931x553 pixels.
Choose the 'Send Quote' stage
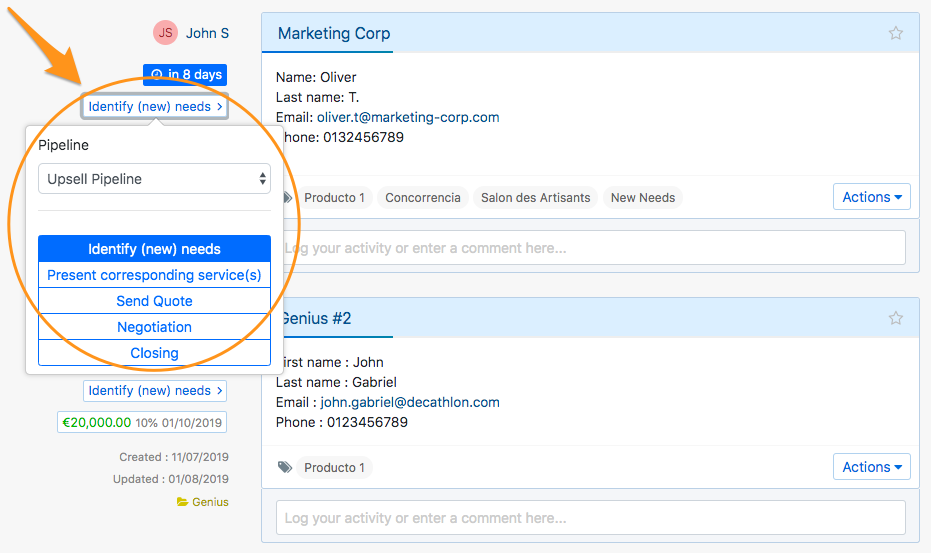pos(154,301)
